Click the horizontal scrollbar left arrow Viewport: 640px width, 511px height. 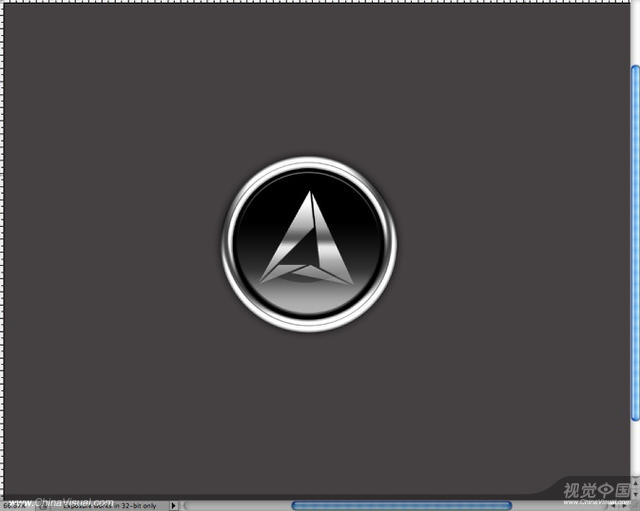[x=613, y=506]
